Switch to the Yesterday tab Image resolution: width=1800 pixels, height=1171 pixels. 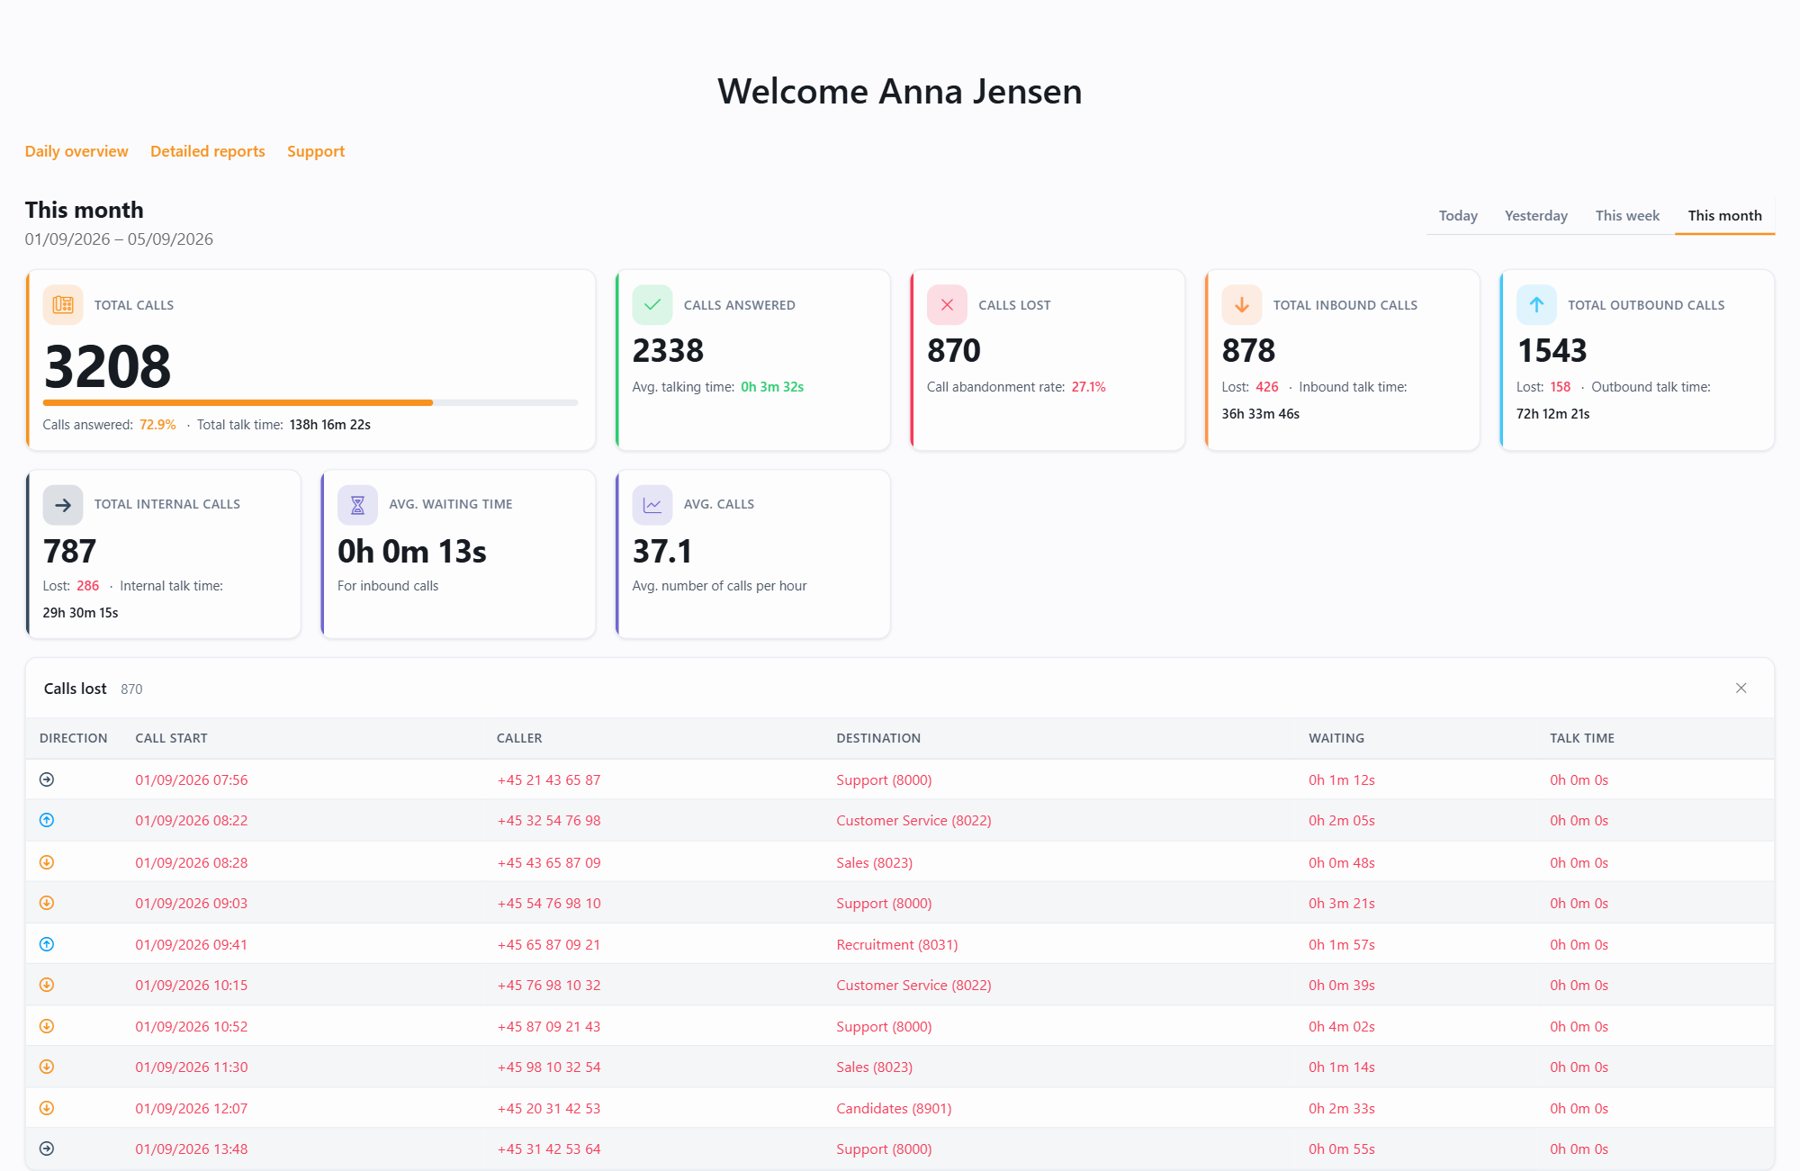click(x=1536, y=216)
